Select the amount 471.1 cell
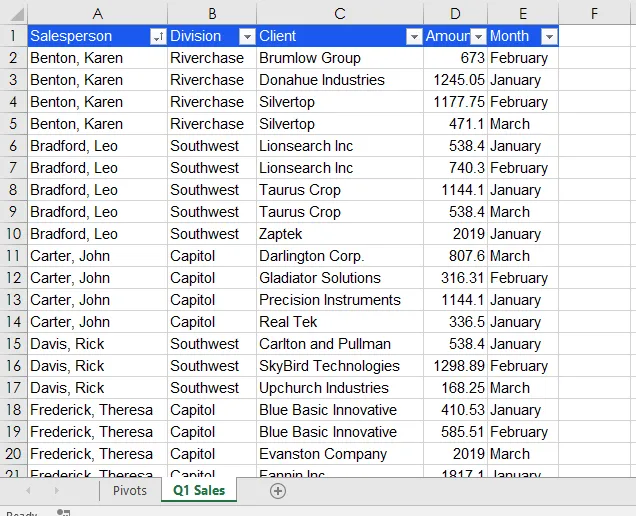This screenshot has width=636, height=516. (x=456, y=124)
